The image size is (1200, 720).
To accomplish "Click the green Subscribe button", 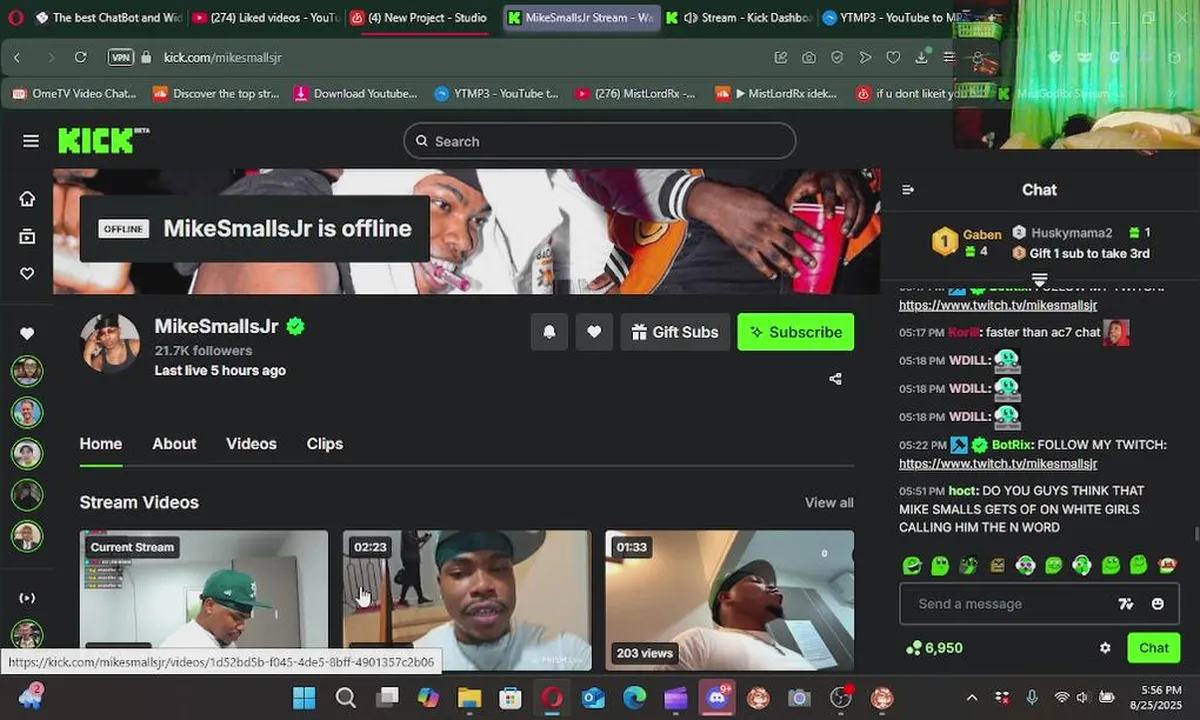I will point(796,332).
